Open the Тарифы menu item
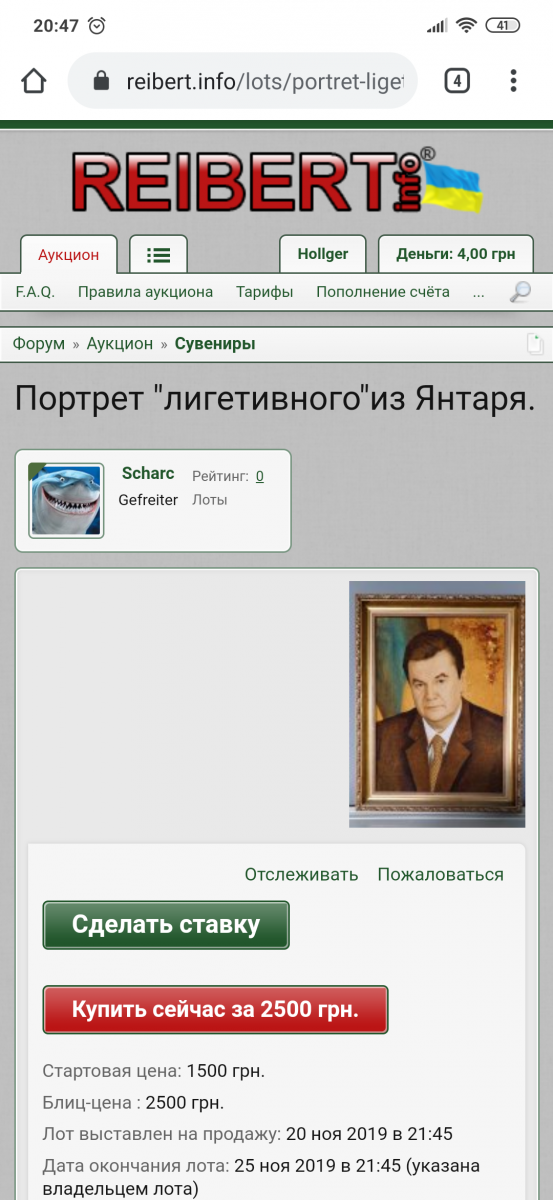 265,292
